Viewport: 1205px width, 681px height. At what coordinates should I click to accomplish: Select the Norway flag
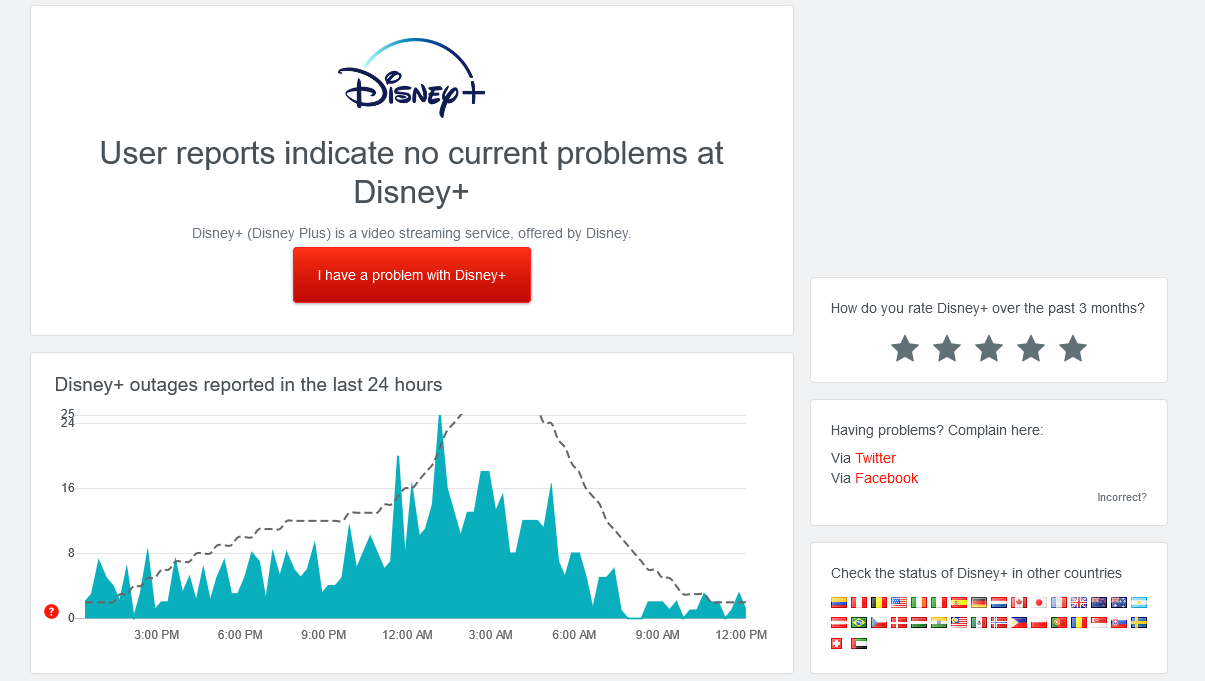point(999,622)
